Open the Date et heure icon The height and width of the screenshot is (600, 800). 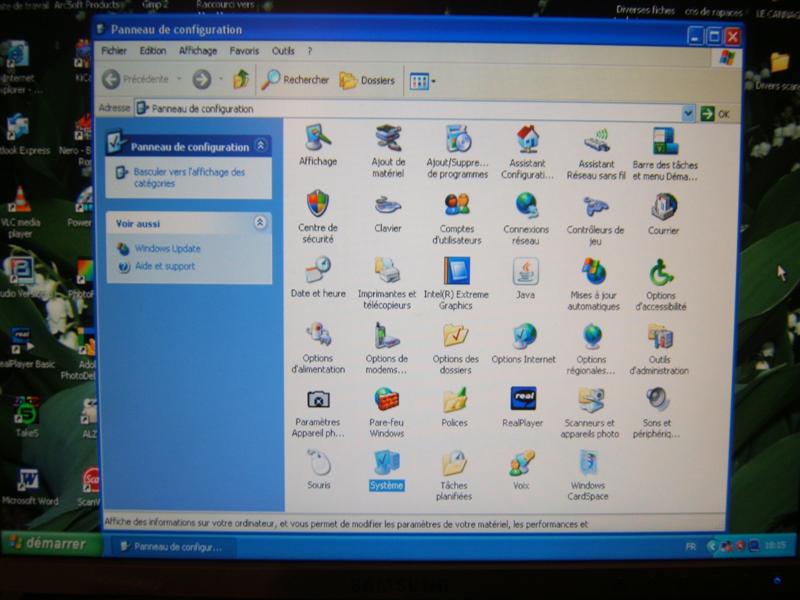318,271
